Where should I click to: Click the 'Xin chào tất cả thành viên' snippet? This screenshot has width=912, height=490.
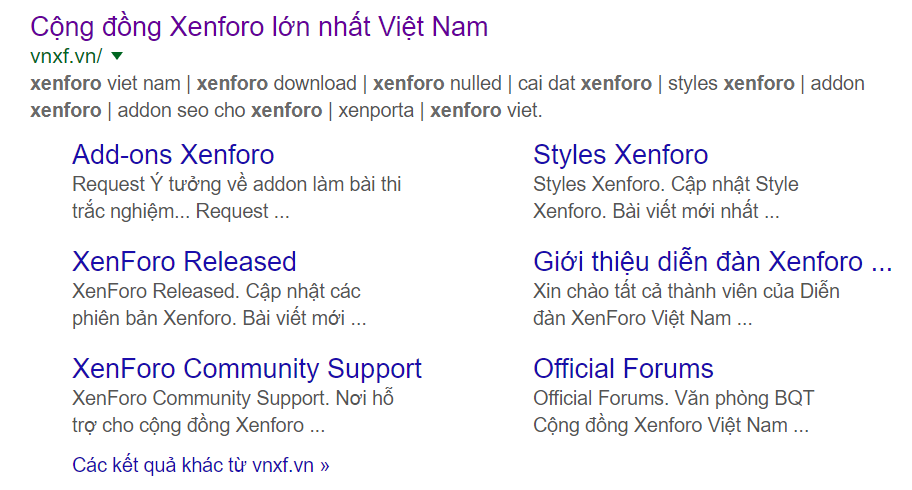pyautogui.click(x=686, y=292)
